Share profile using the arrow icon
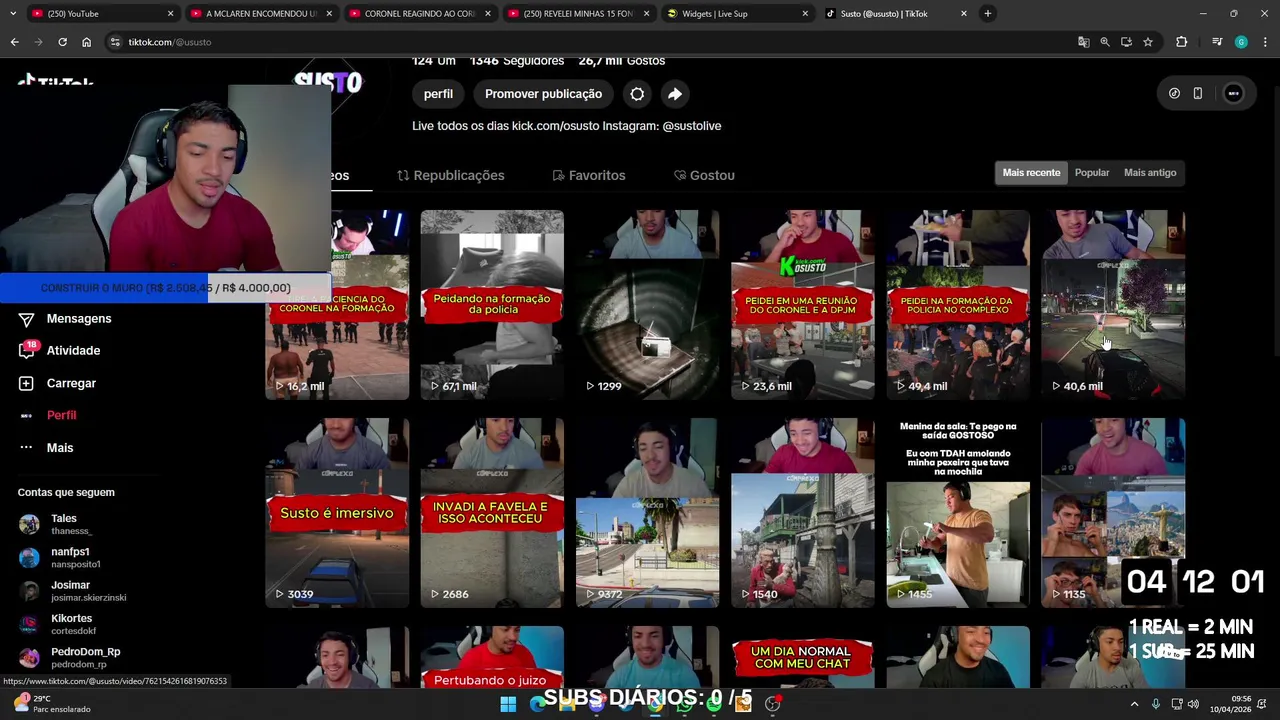Viewport: 1280px width, 720px height. pos(675,94)
